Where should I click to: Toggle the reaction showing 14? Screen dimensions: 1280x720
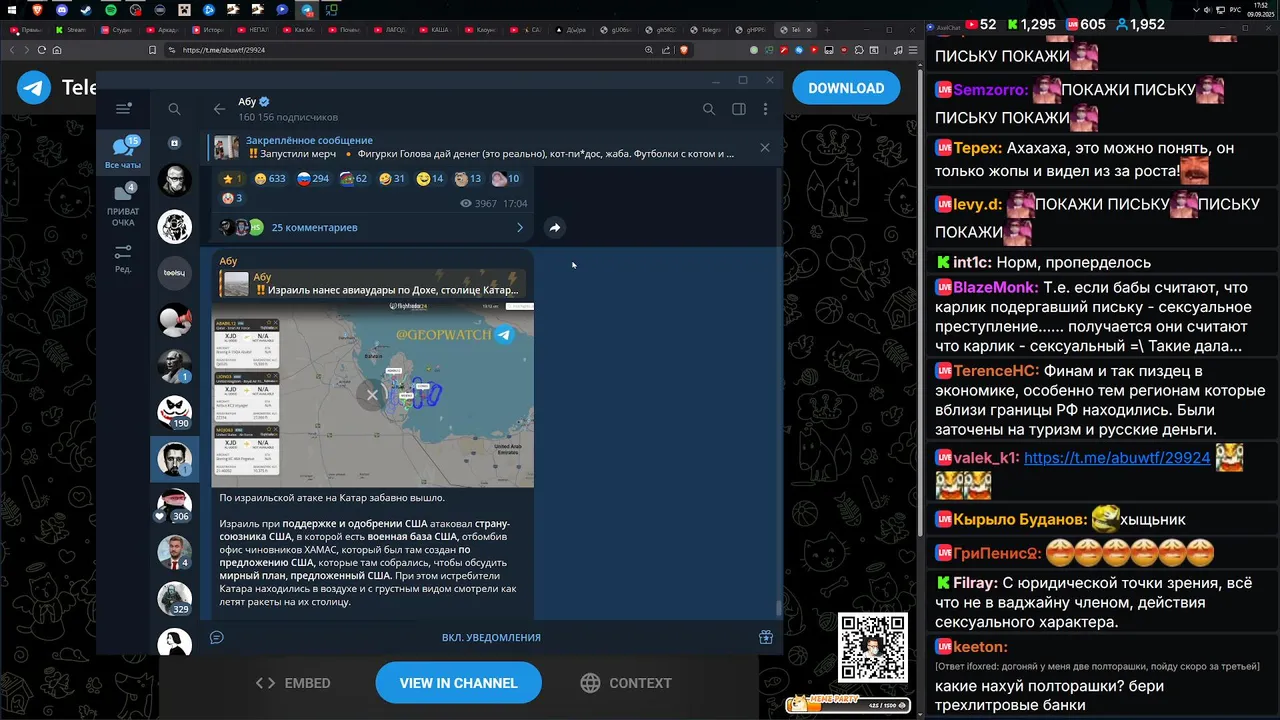pos(430,179)
